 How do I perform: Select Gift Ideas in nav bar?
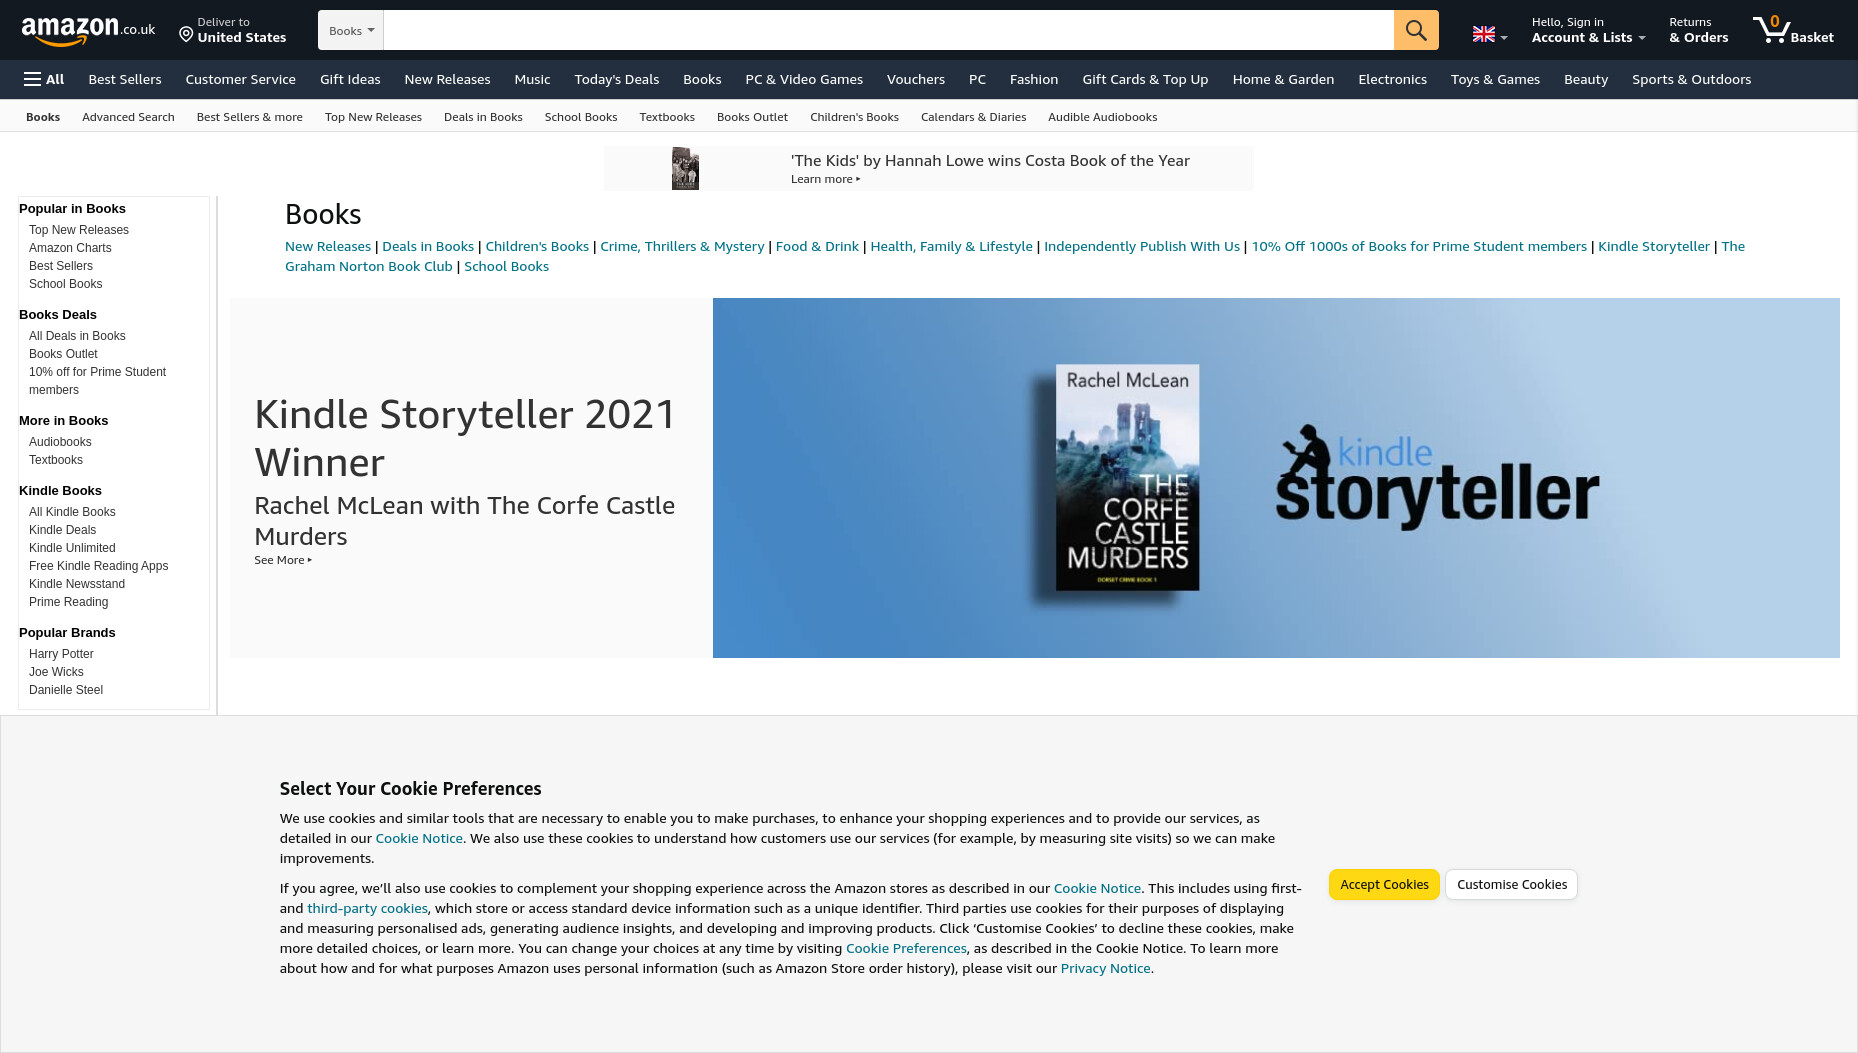click(x=350, y=79)
